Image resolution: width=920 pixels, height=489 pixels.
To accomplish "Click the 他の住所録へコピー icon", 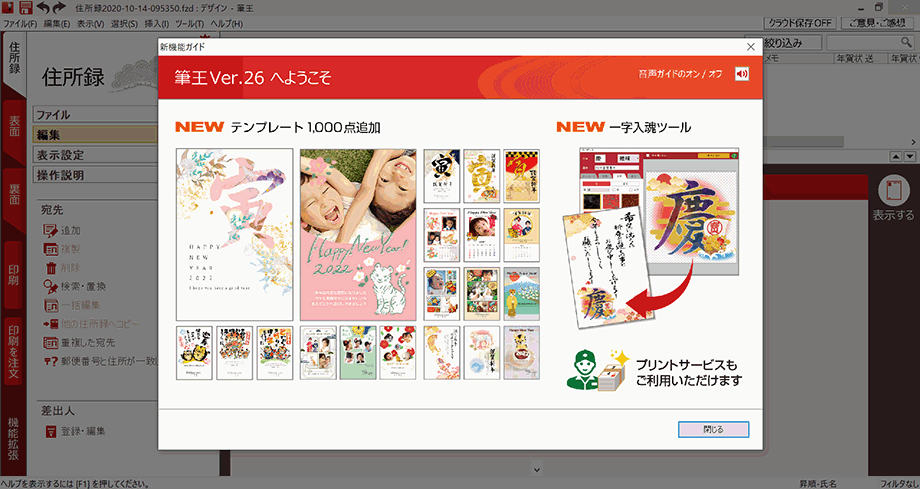I will coord(51,324).
